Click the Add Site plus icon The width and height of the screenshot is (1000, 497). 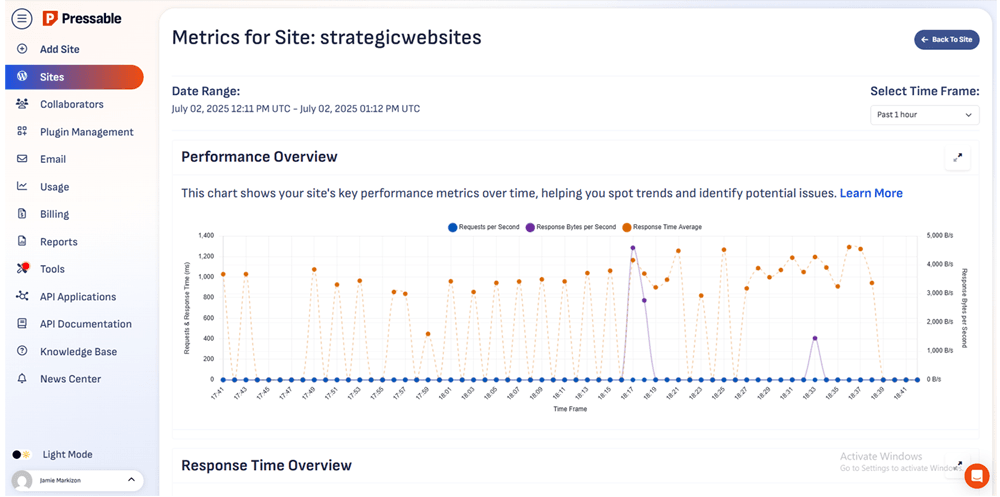[x=22, y=49]
